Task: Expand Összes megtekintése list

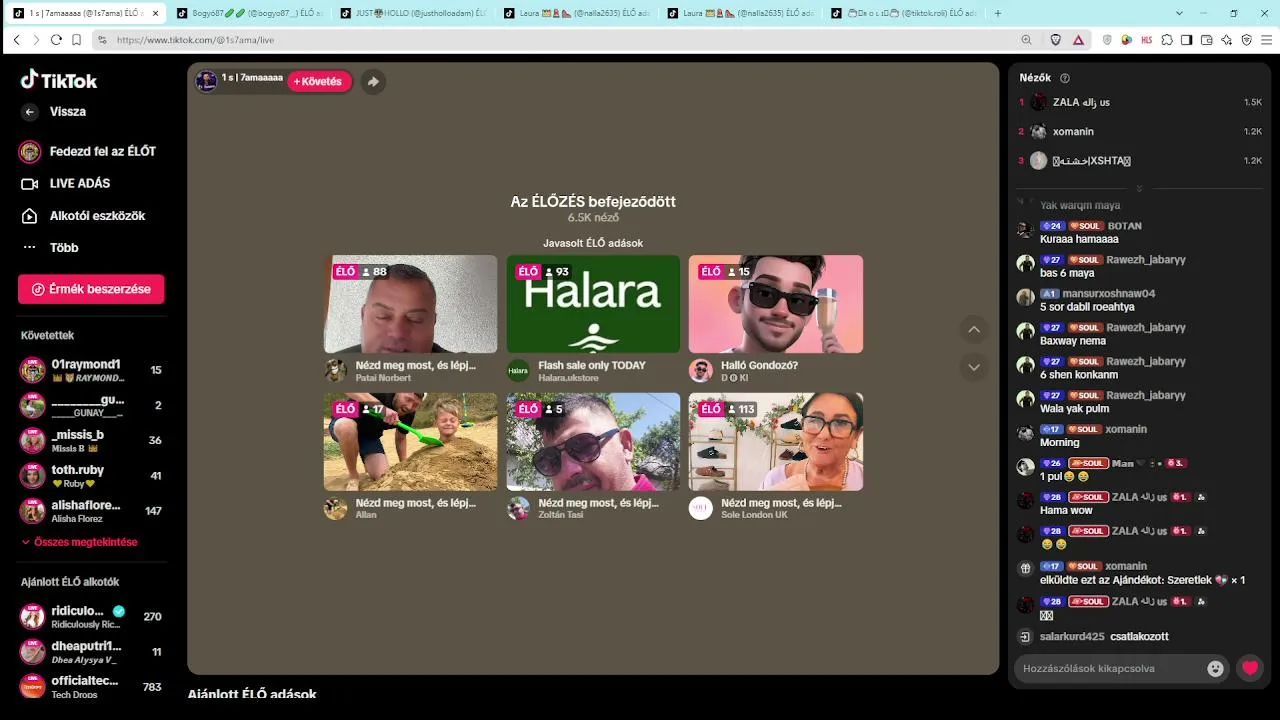Action: (x=80, y=542)
